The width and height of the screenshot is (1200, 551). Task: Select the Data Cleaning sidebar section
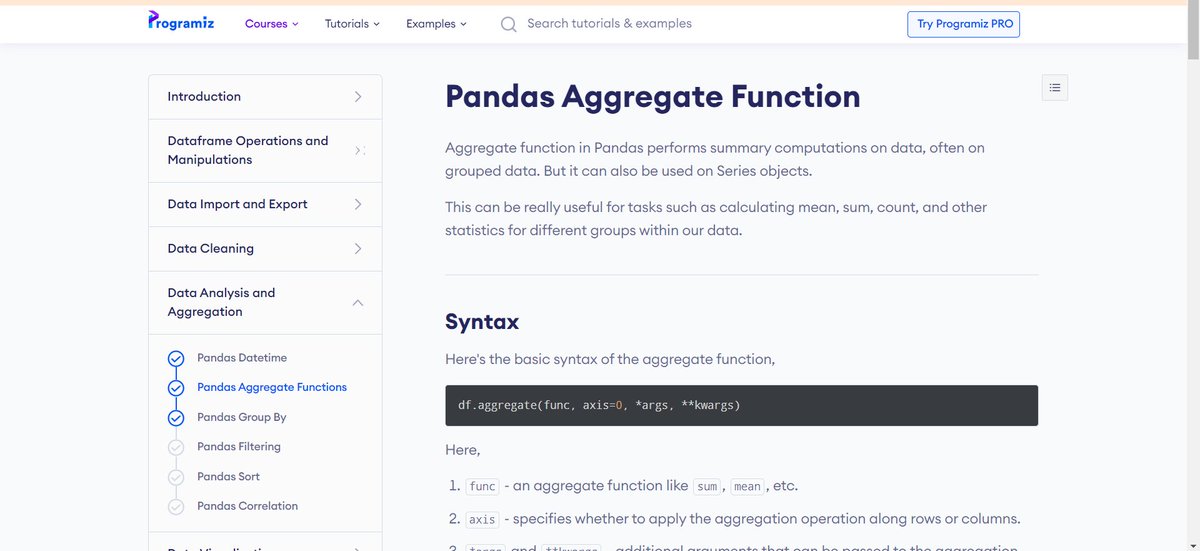coord(265,249)
